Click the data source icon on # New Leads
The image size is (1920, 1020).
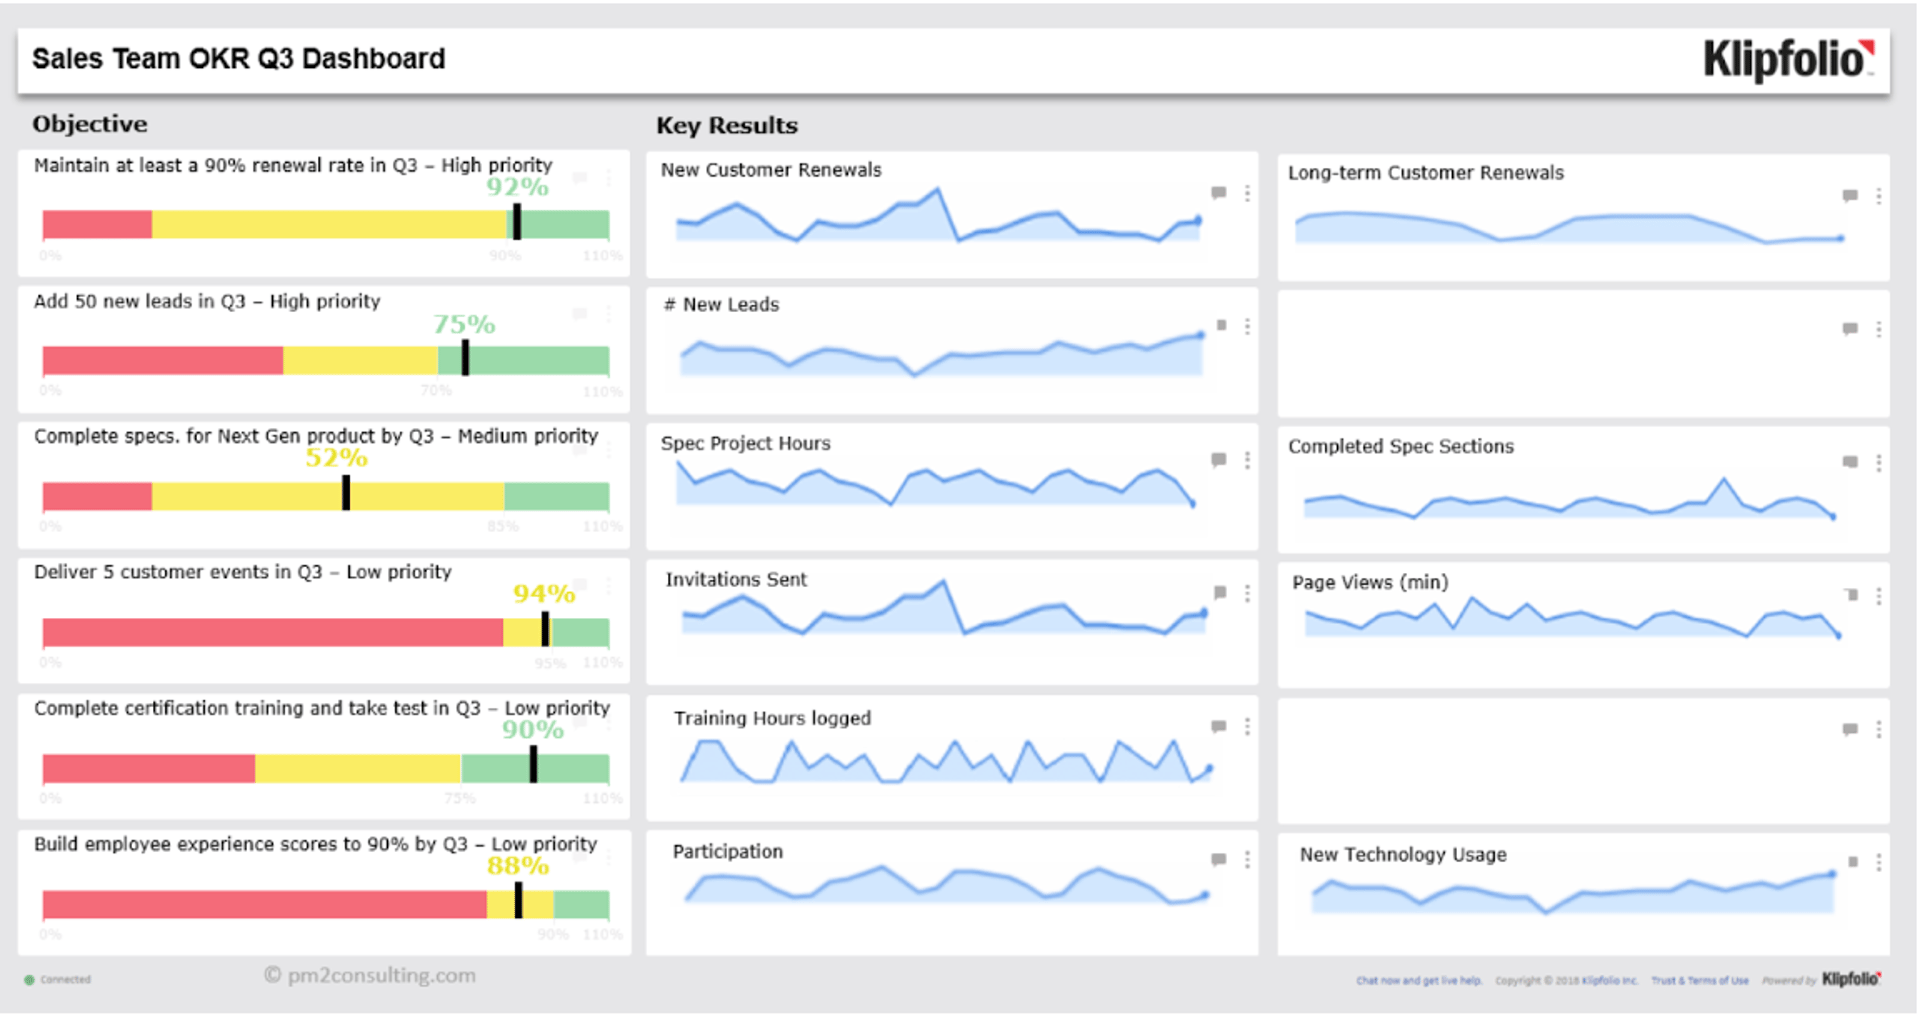(1221, 325)
